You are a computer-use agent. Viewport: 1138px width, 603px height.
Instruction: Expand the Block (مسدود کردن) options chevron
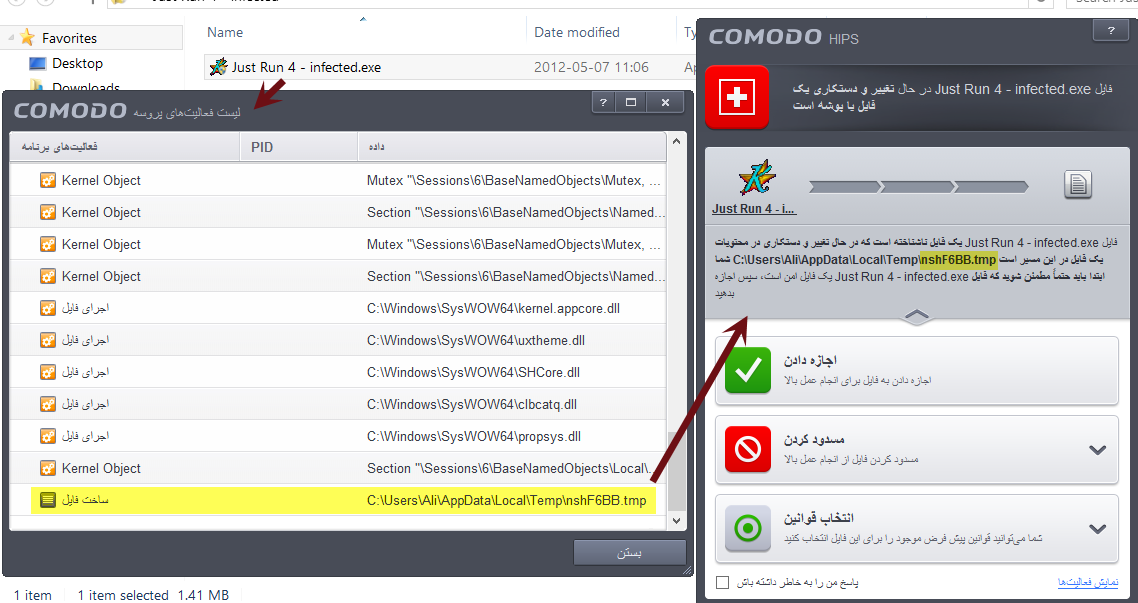click(x=1097, y=450)
